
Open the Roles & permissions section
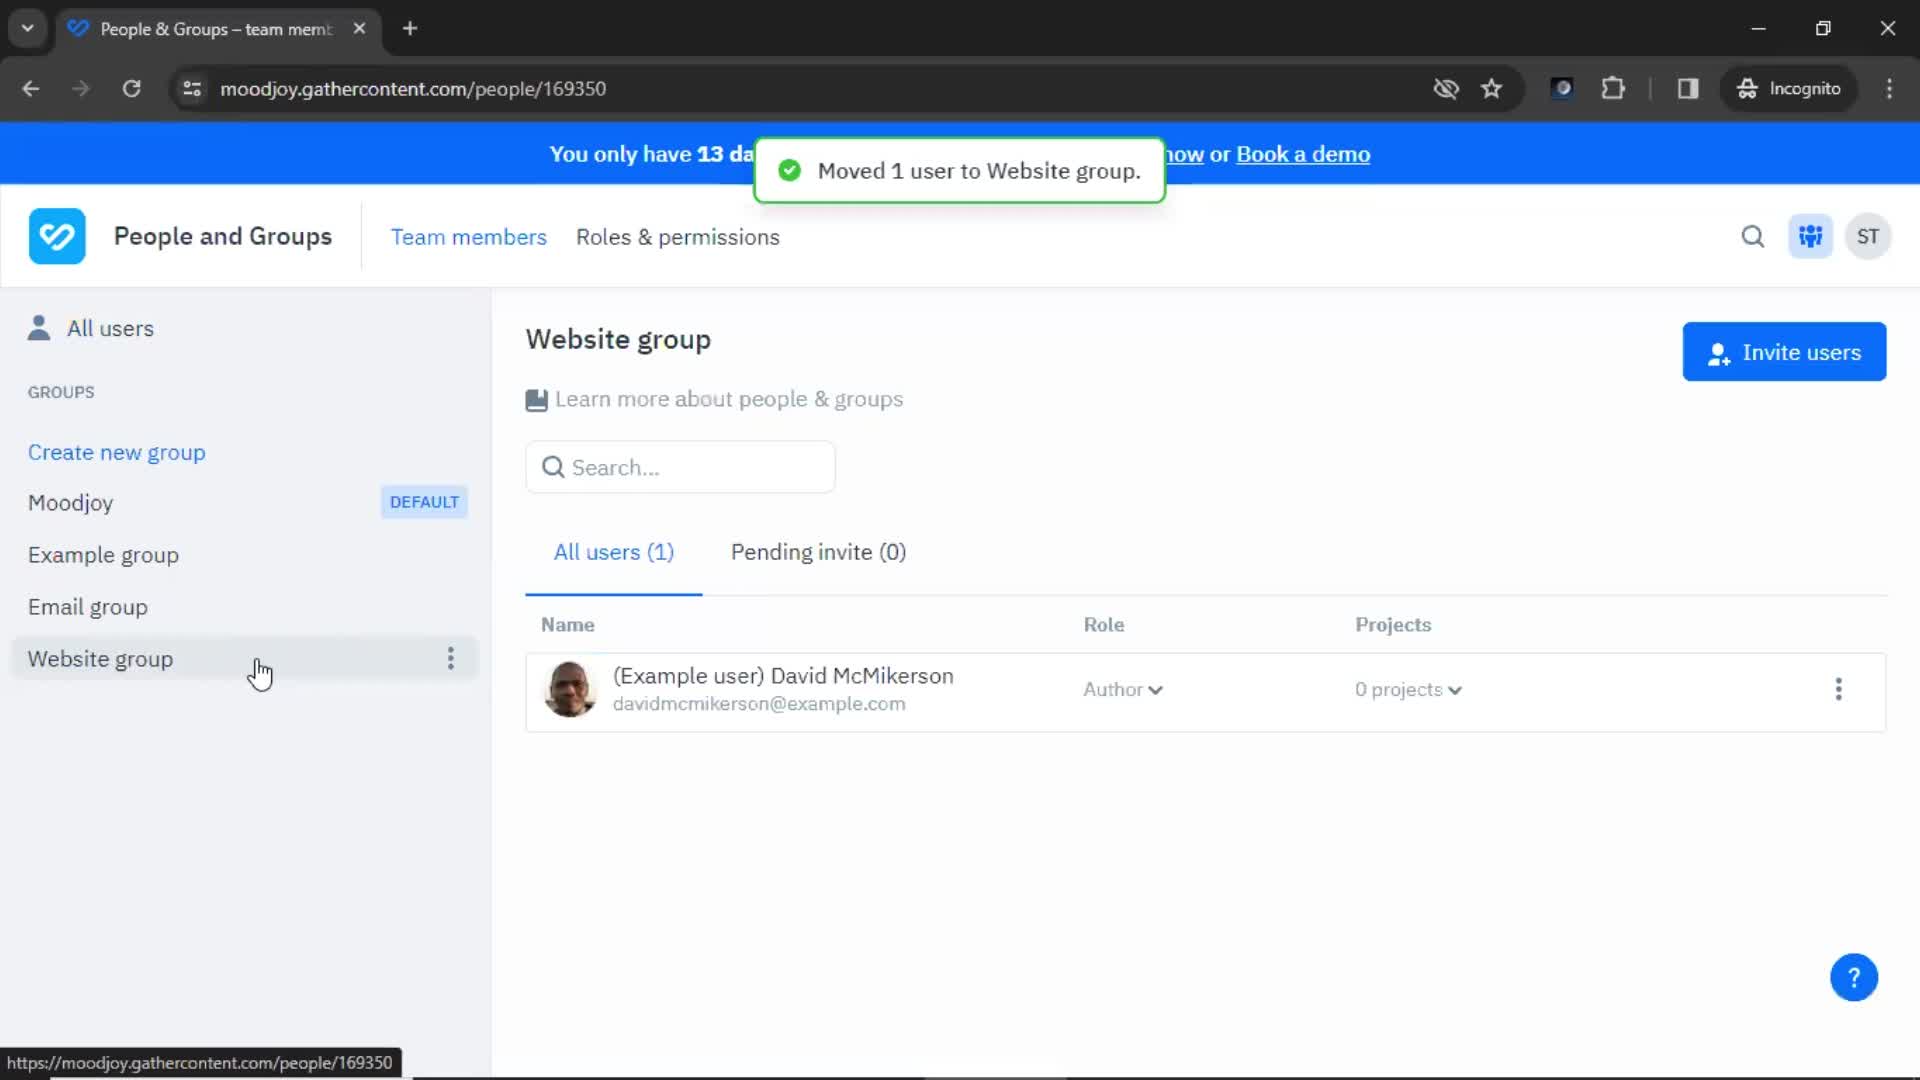click(x=678, y=236)
